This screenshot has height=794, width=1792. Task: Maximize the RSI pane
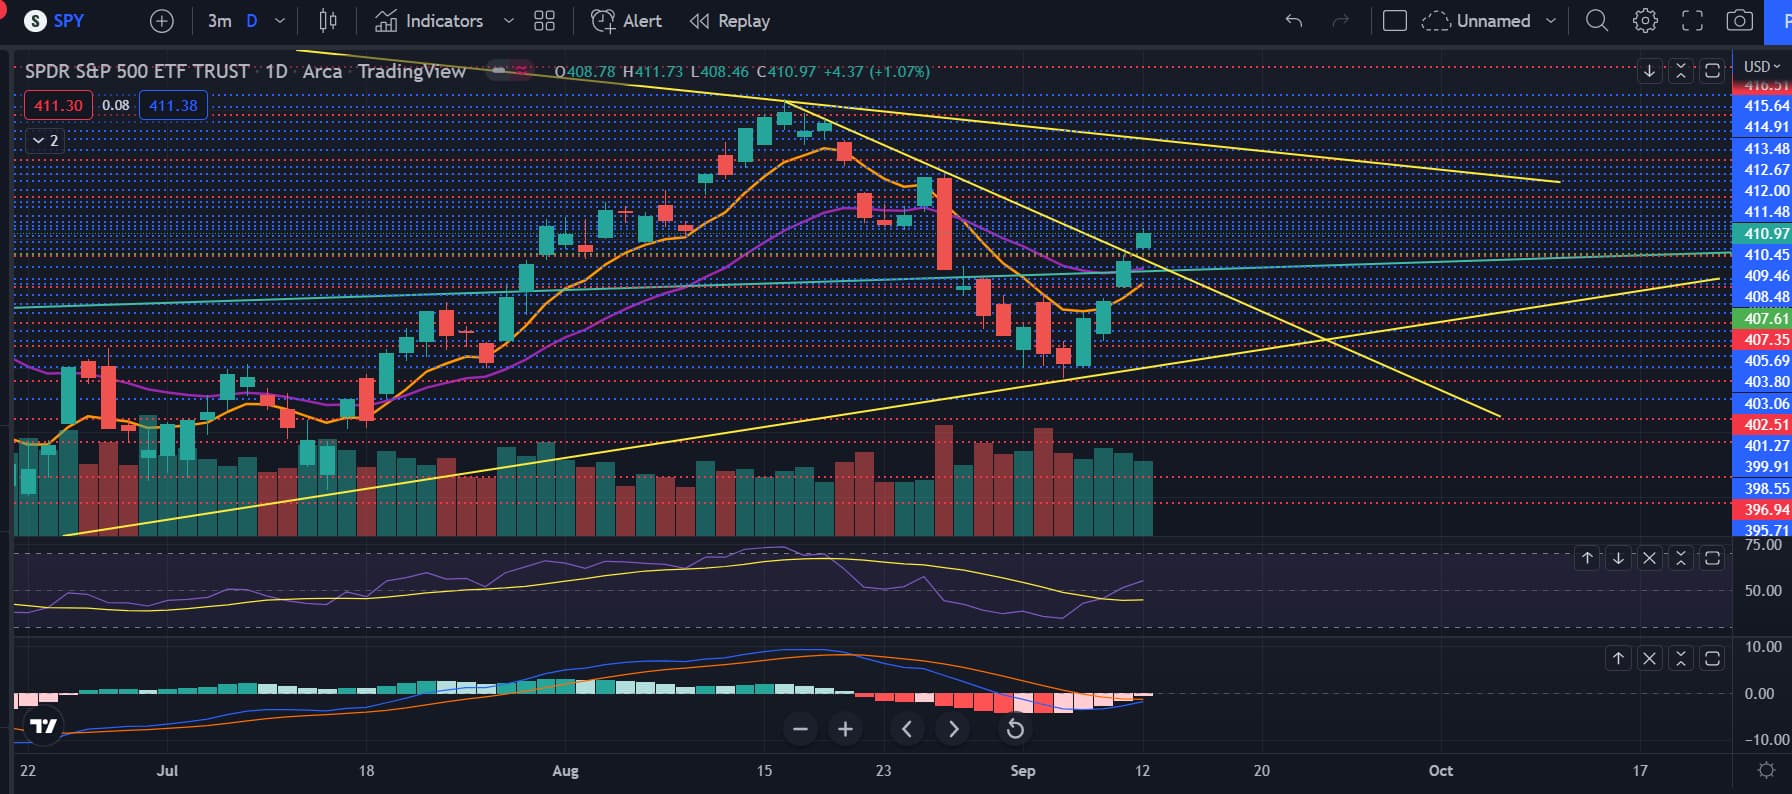click(x=1712, y=558)
